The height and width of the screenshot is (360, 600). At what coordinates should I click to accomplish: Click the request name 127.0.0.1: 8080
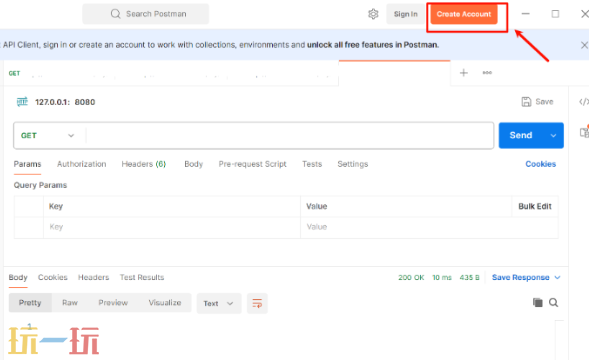(x=65, y=102)
